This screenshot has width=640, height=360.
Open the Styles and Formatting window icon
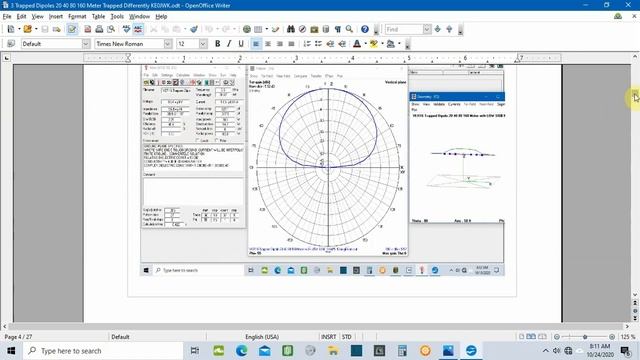pos(11,44)
